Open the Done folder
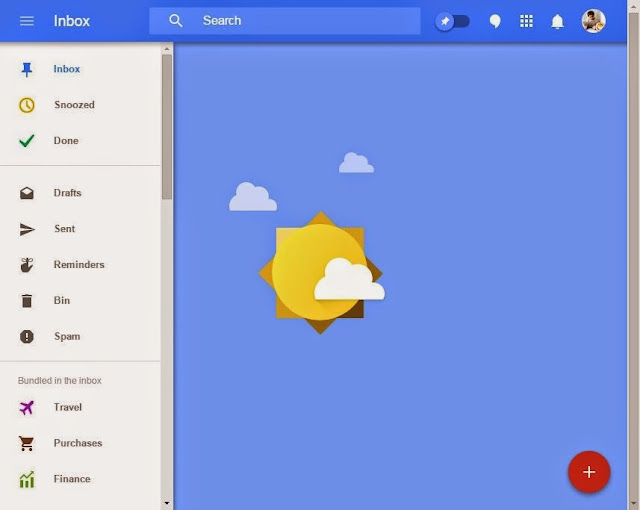640x510 pixels. coord(66,141)
